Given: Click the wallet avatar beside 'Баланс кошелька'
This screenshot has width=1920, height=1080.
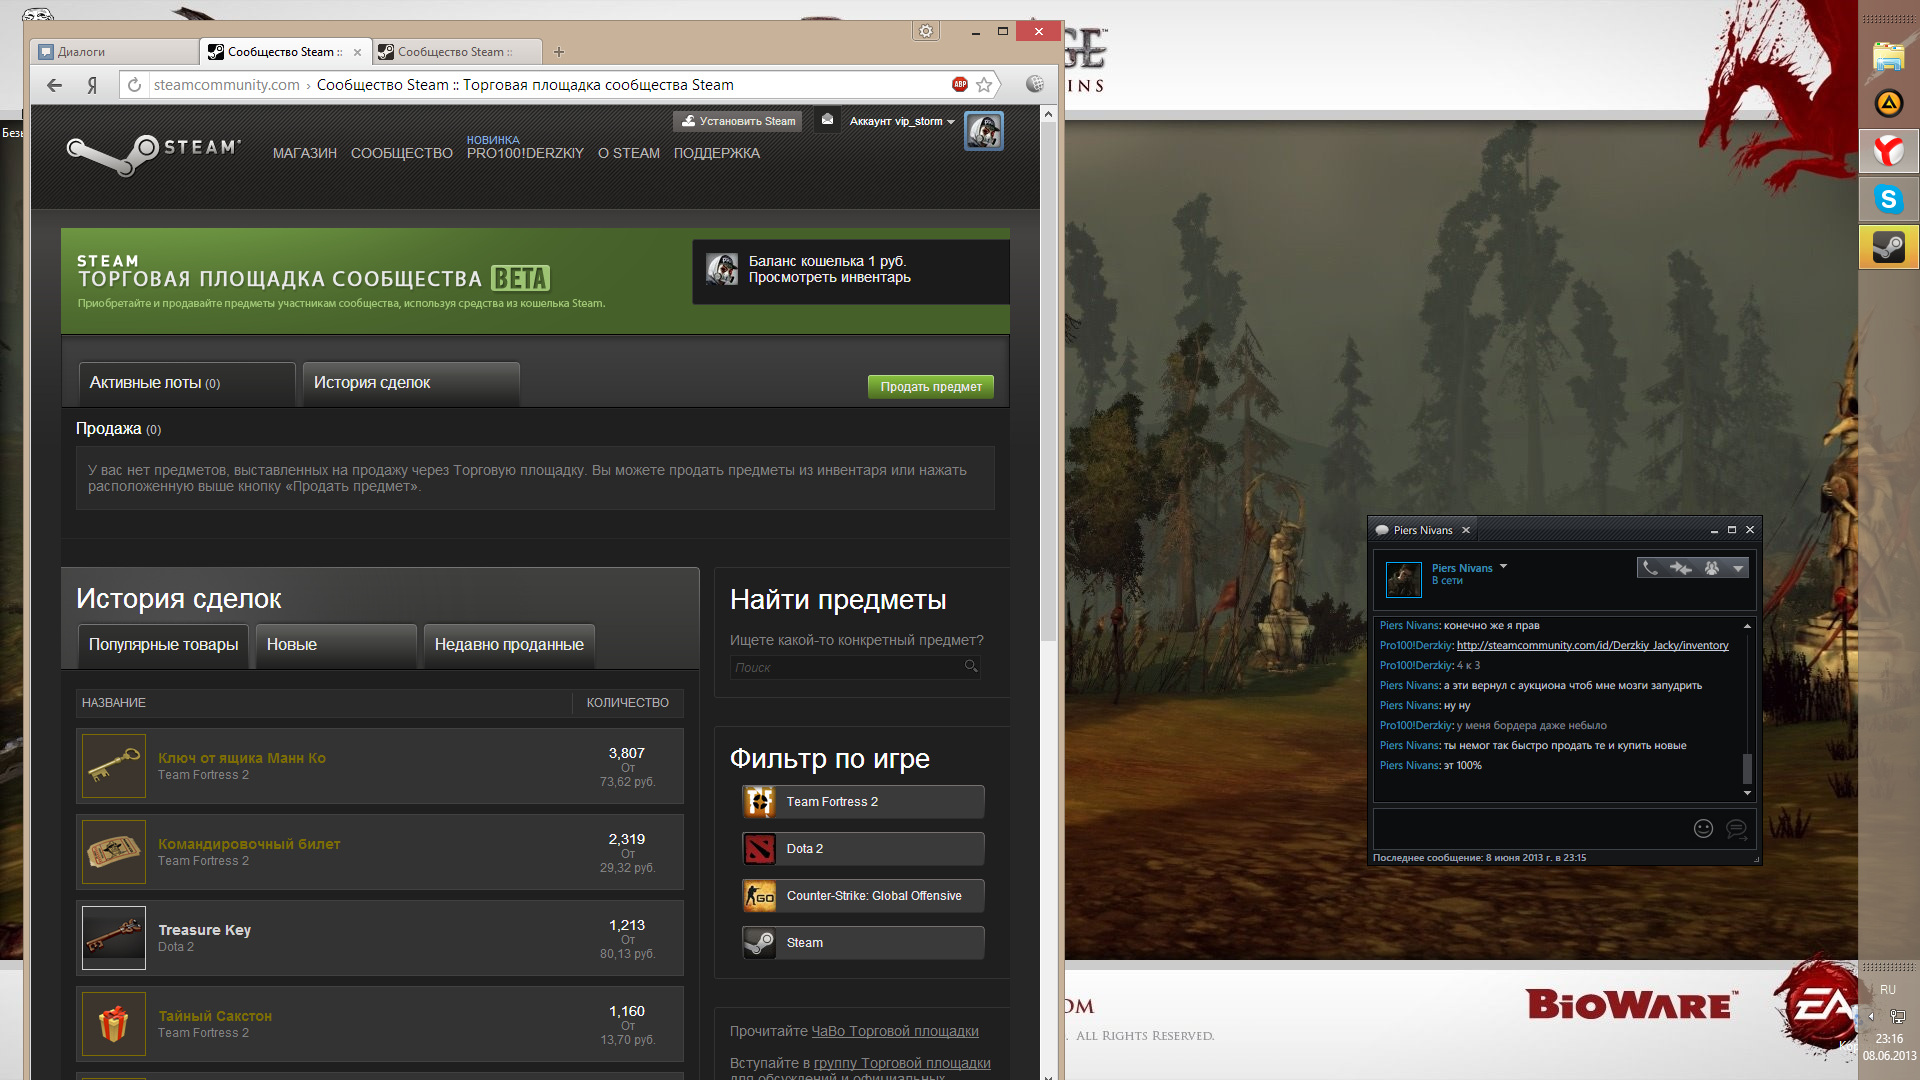Looking at the screenshot, I should tap(722, 269).
